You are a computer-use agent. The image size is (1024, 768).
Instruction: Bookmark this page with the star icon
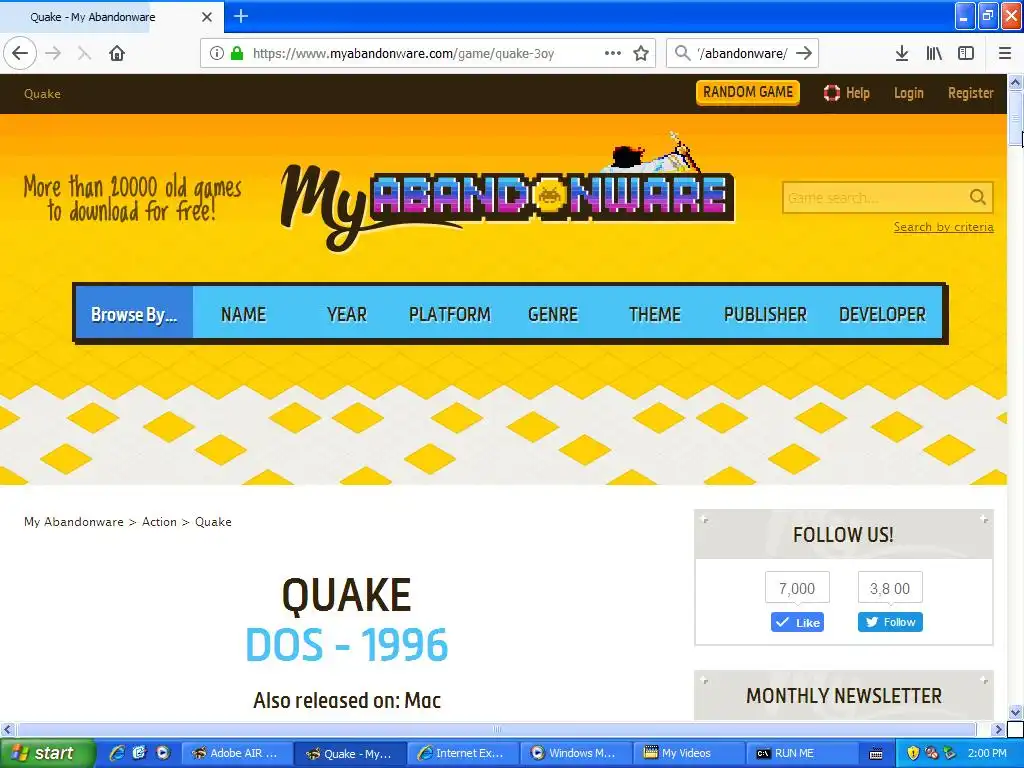coord(641,54)
